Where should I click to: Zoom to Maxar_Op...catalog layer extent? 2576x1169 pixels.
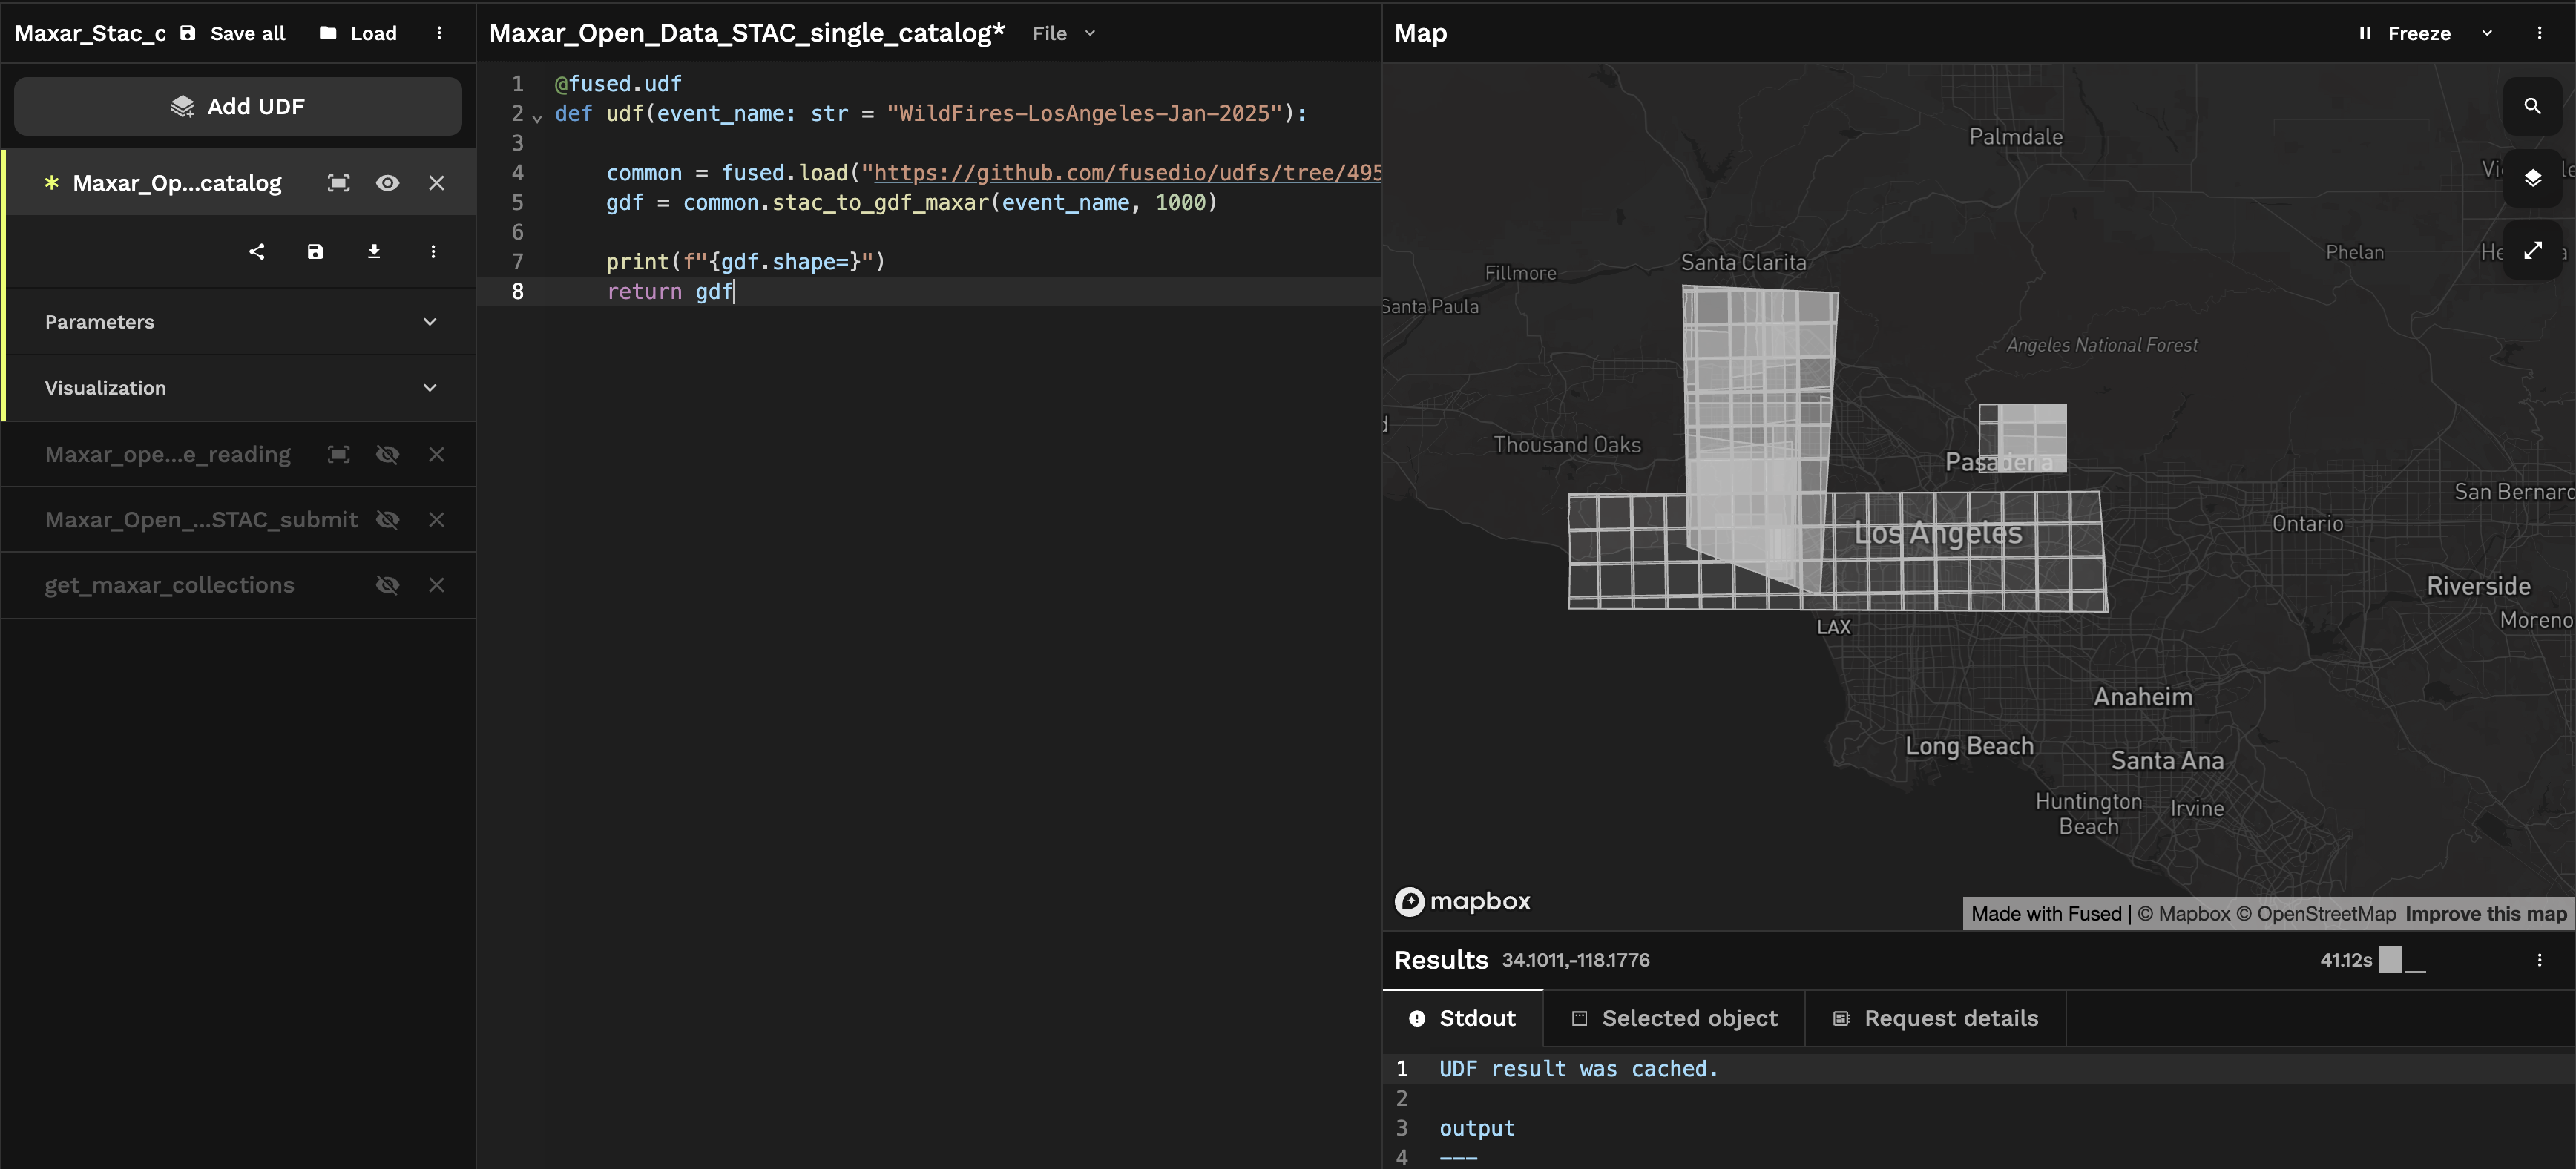tap(339, 183)
